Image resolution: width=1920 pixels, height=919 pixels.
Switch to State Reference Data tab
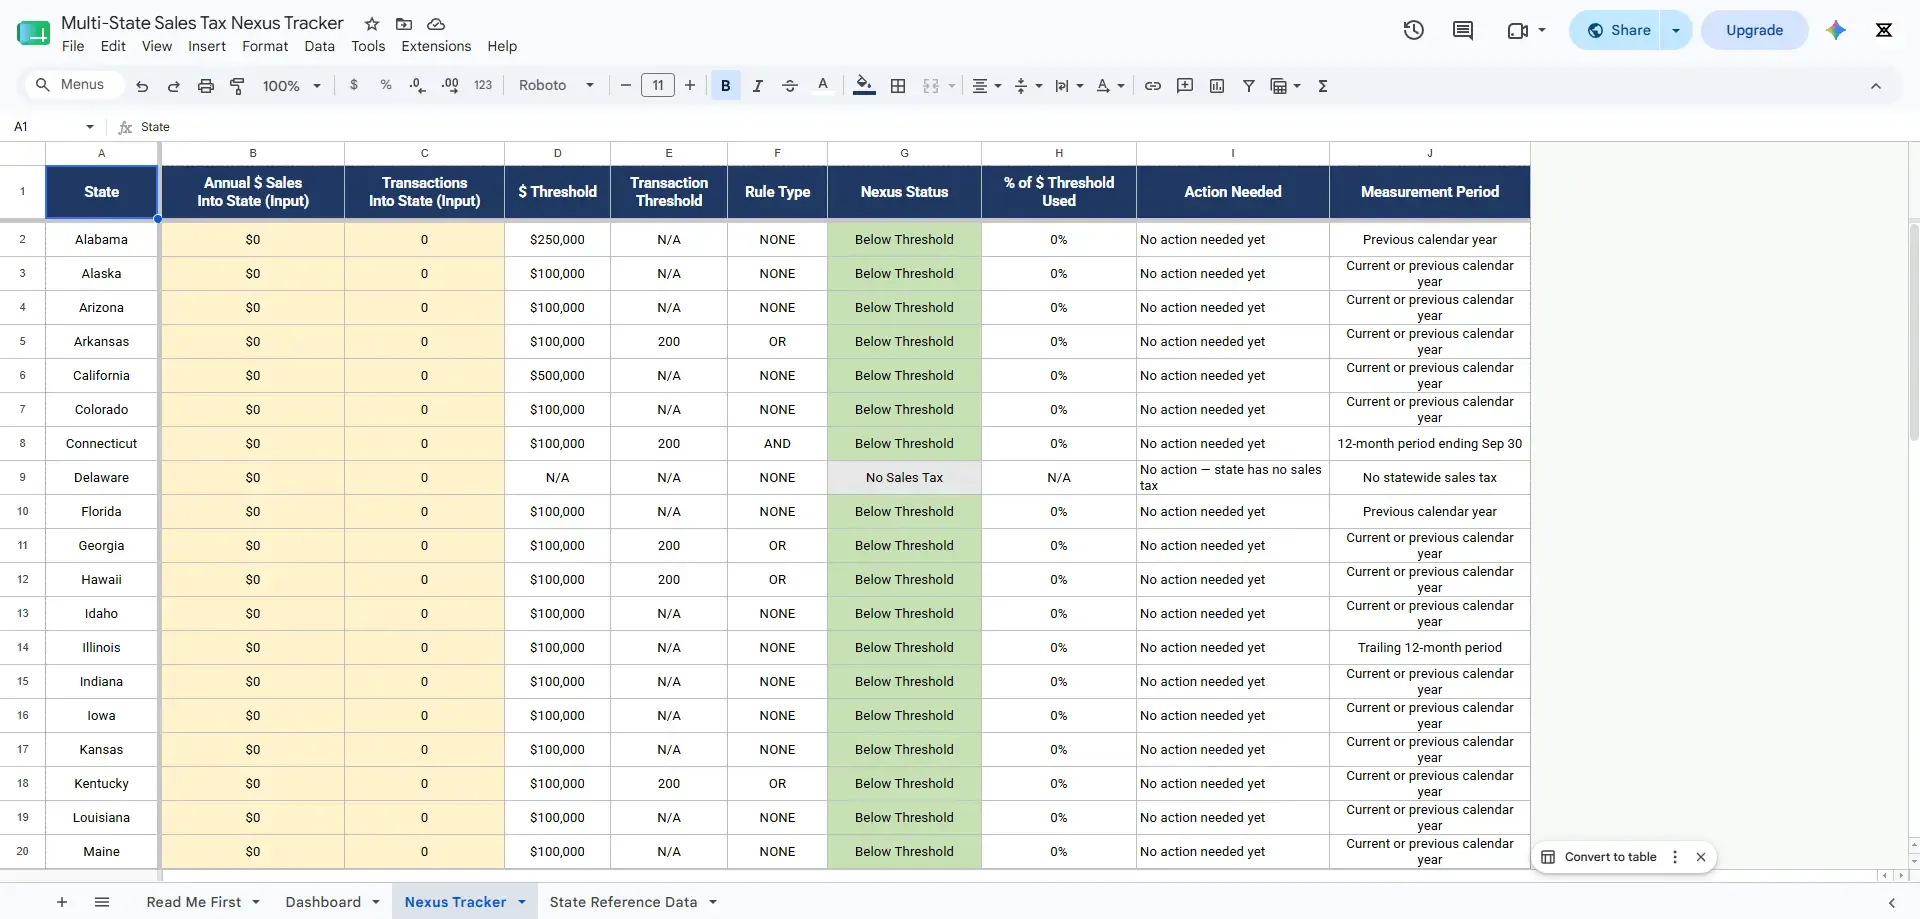[x=623, y=902]
